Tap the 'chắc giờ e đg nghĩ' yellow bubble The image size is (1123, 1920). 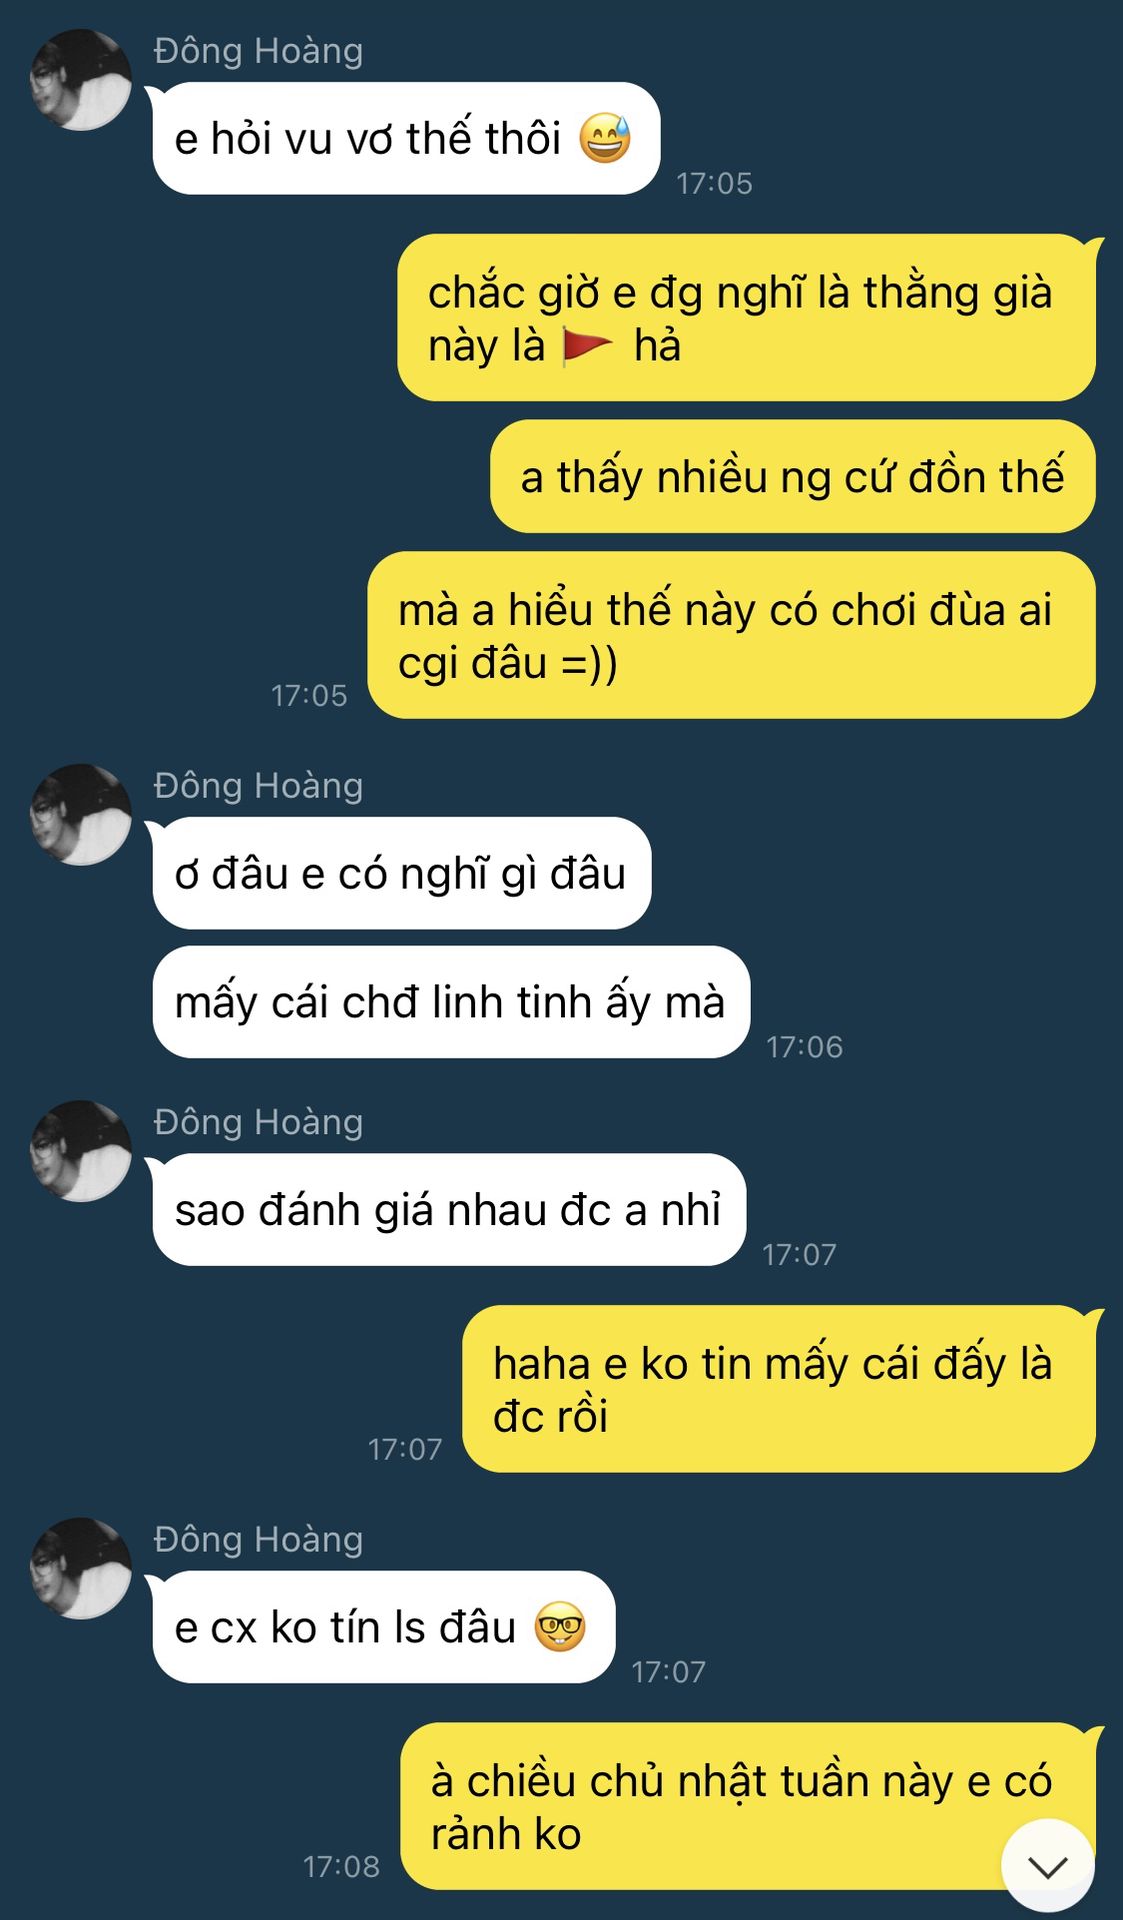747,318
